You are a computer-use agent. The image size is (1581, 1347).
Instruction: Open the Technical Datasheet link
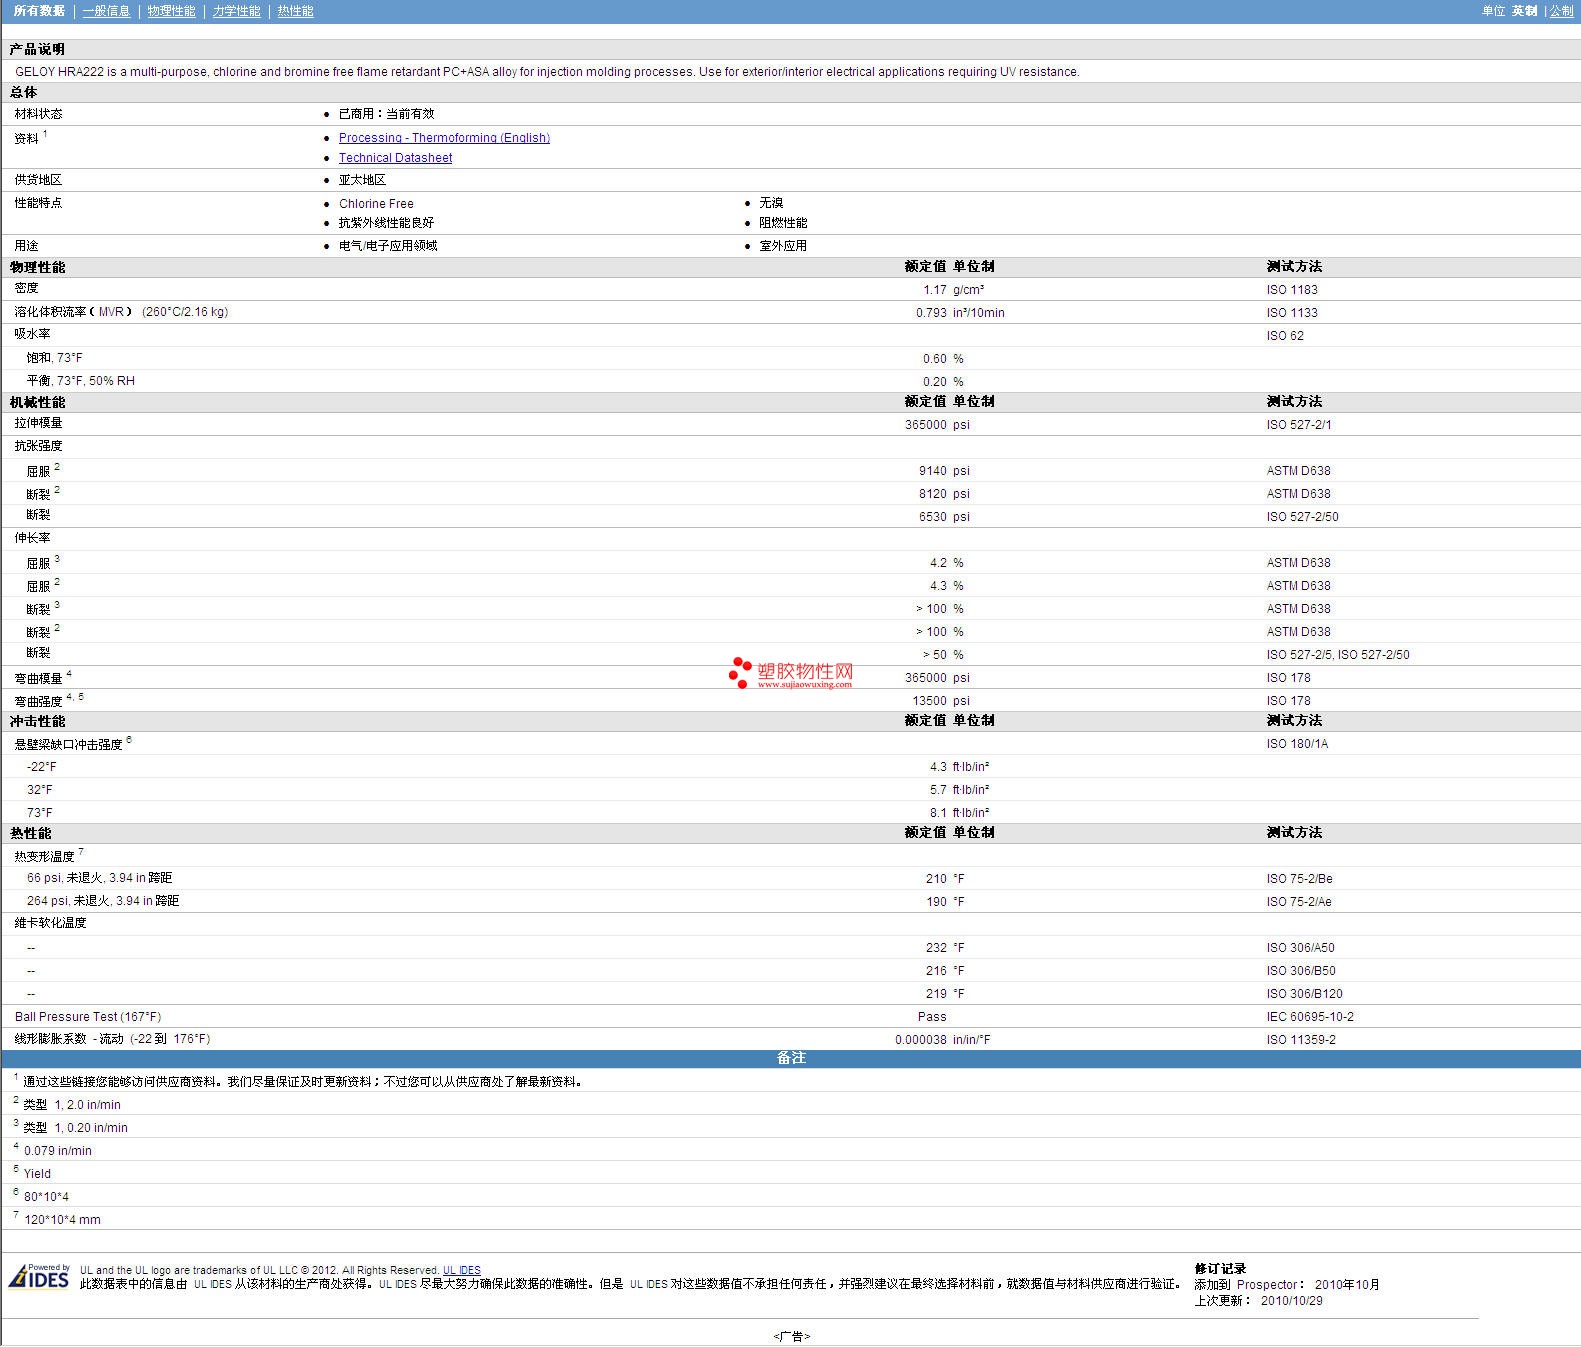[395, 158]
